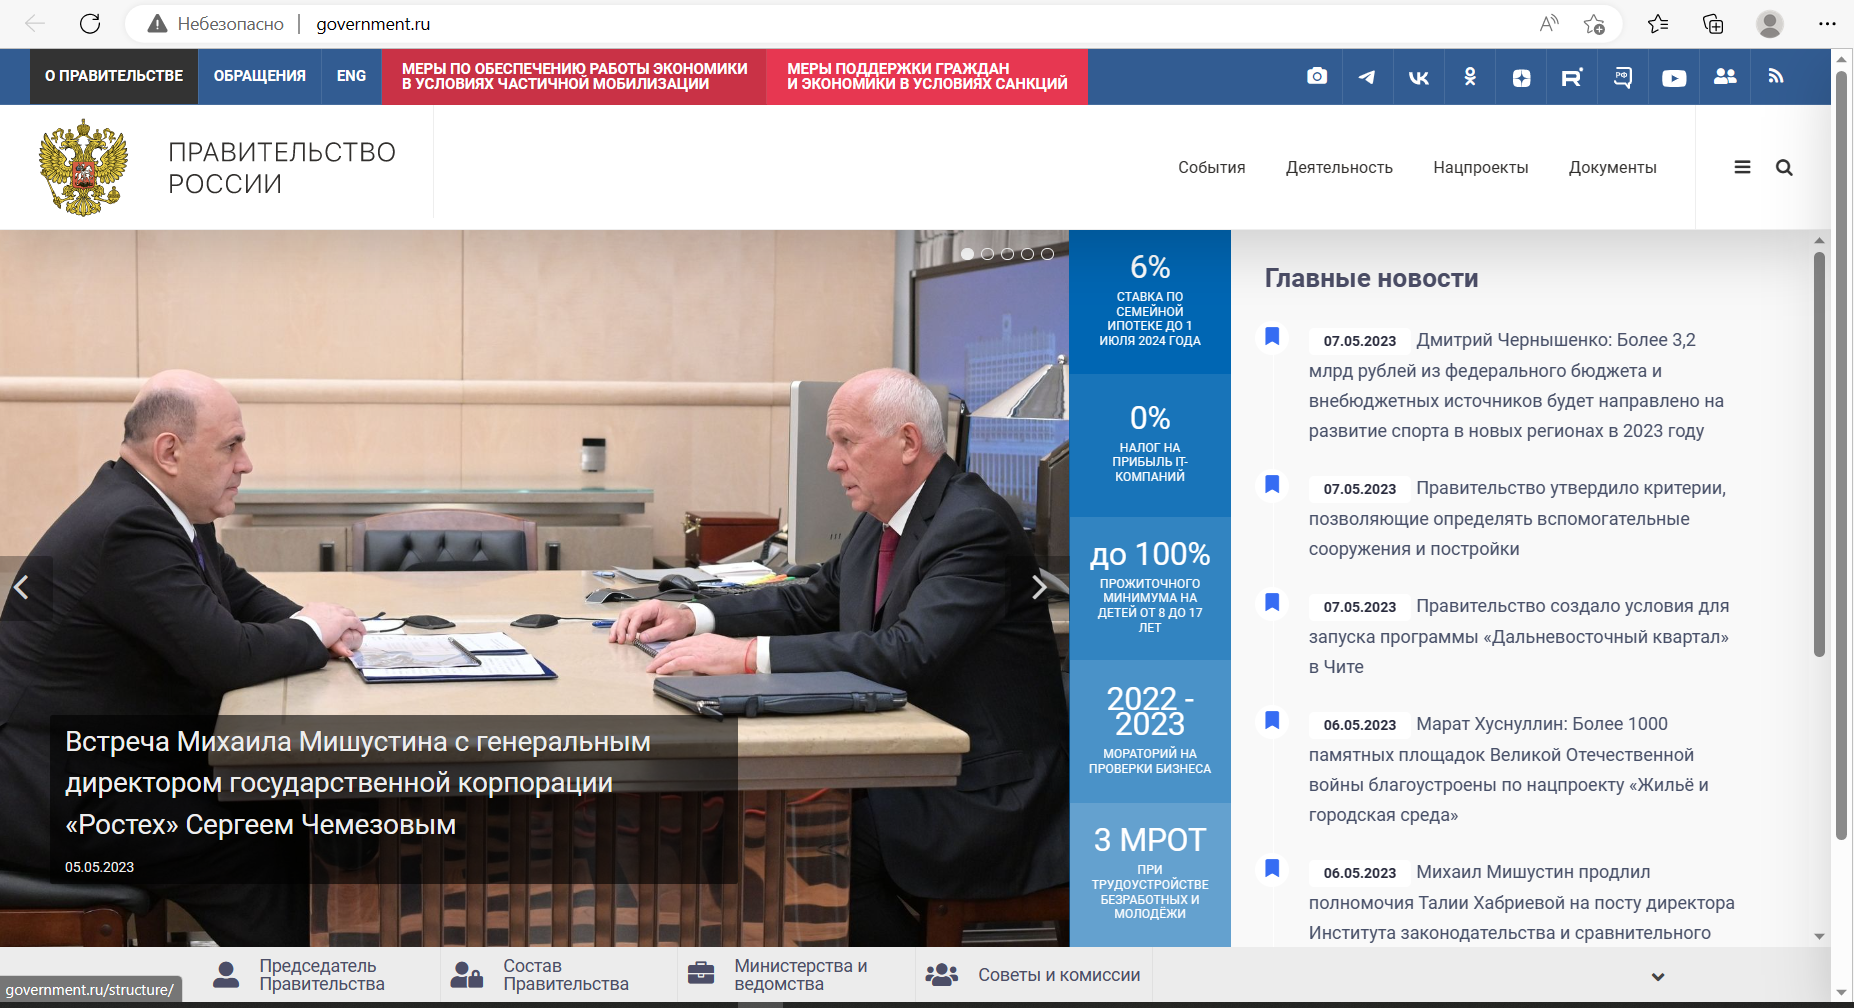
Task: Click the ПРАВИТЕЛЬСТВО РОССИИ site title
Action: pos(282,168)
